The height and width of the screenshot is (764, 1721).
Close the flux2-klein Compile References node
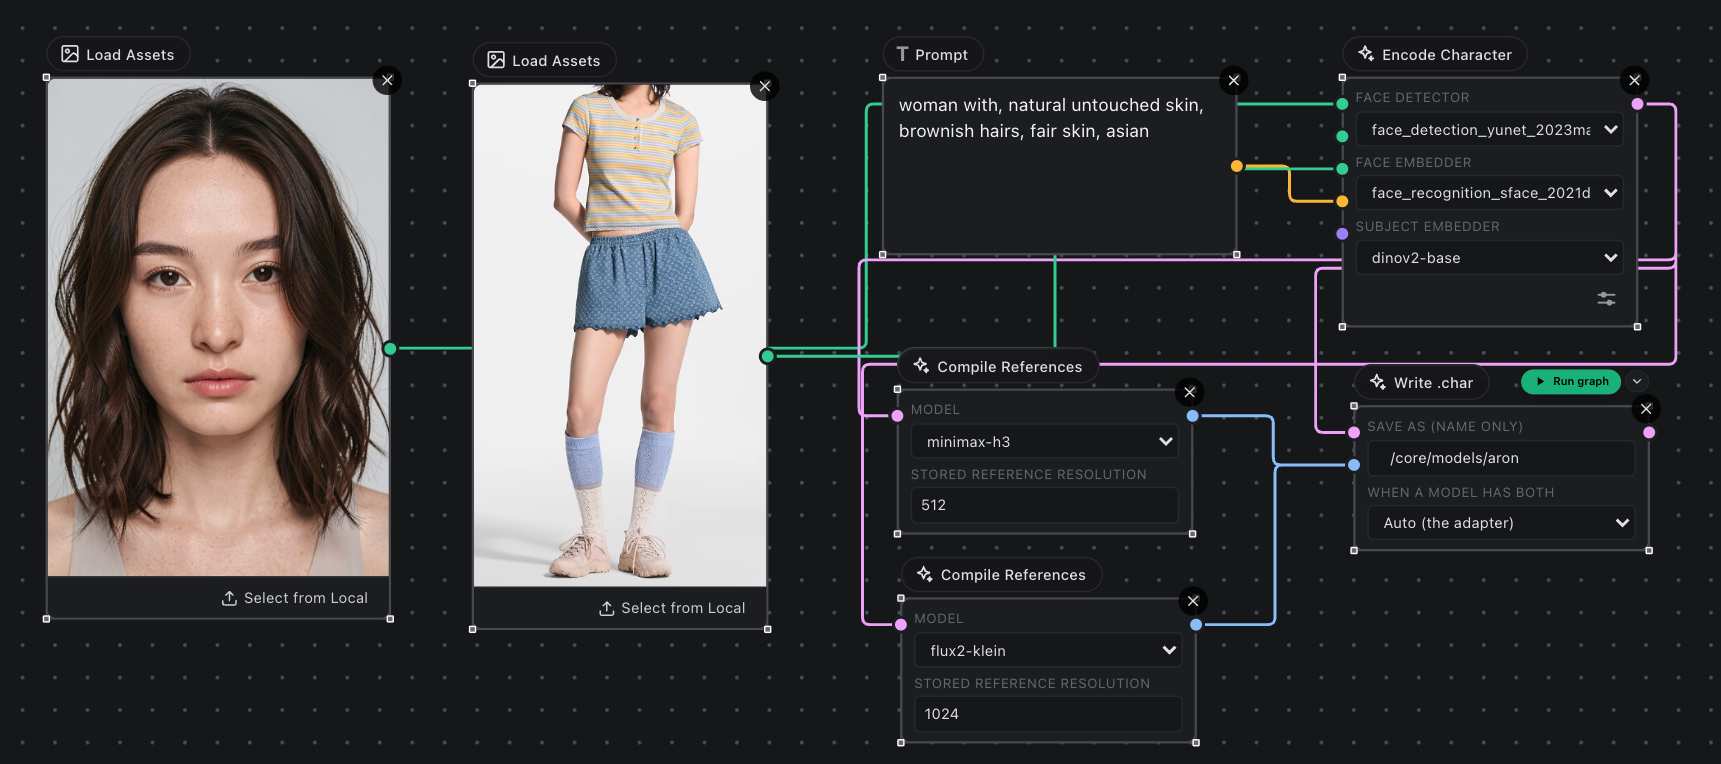(1193, 601)
